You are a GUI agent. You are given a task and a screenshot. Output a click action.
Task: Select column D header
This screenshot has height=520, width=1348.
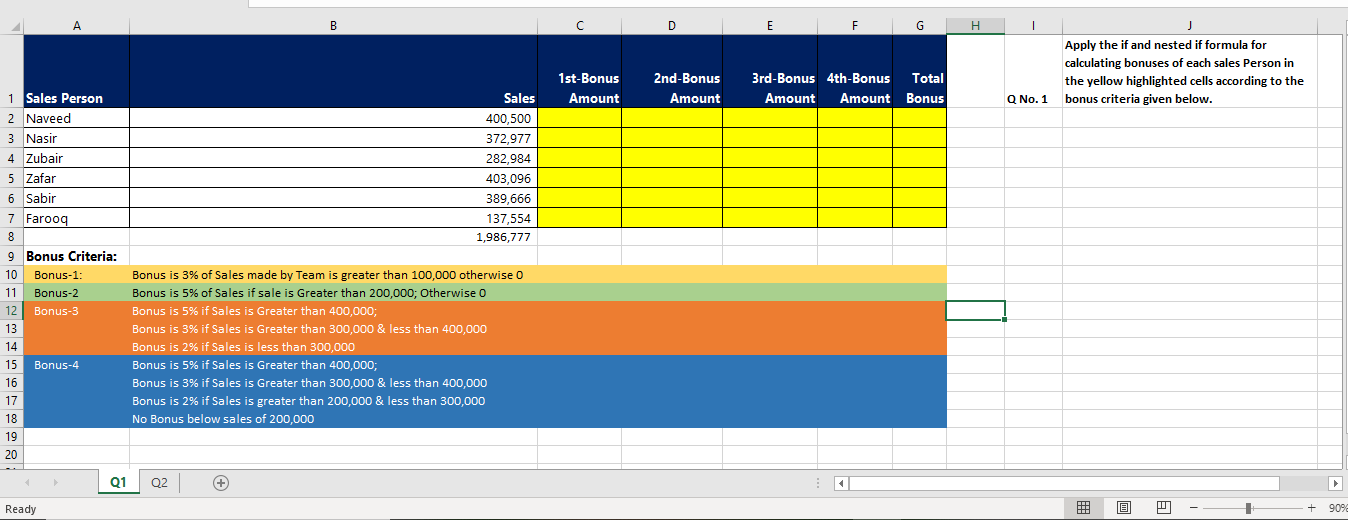672,26
